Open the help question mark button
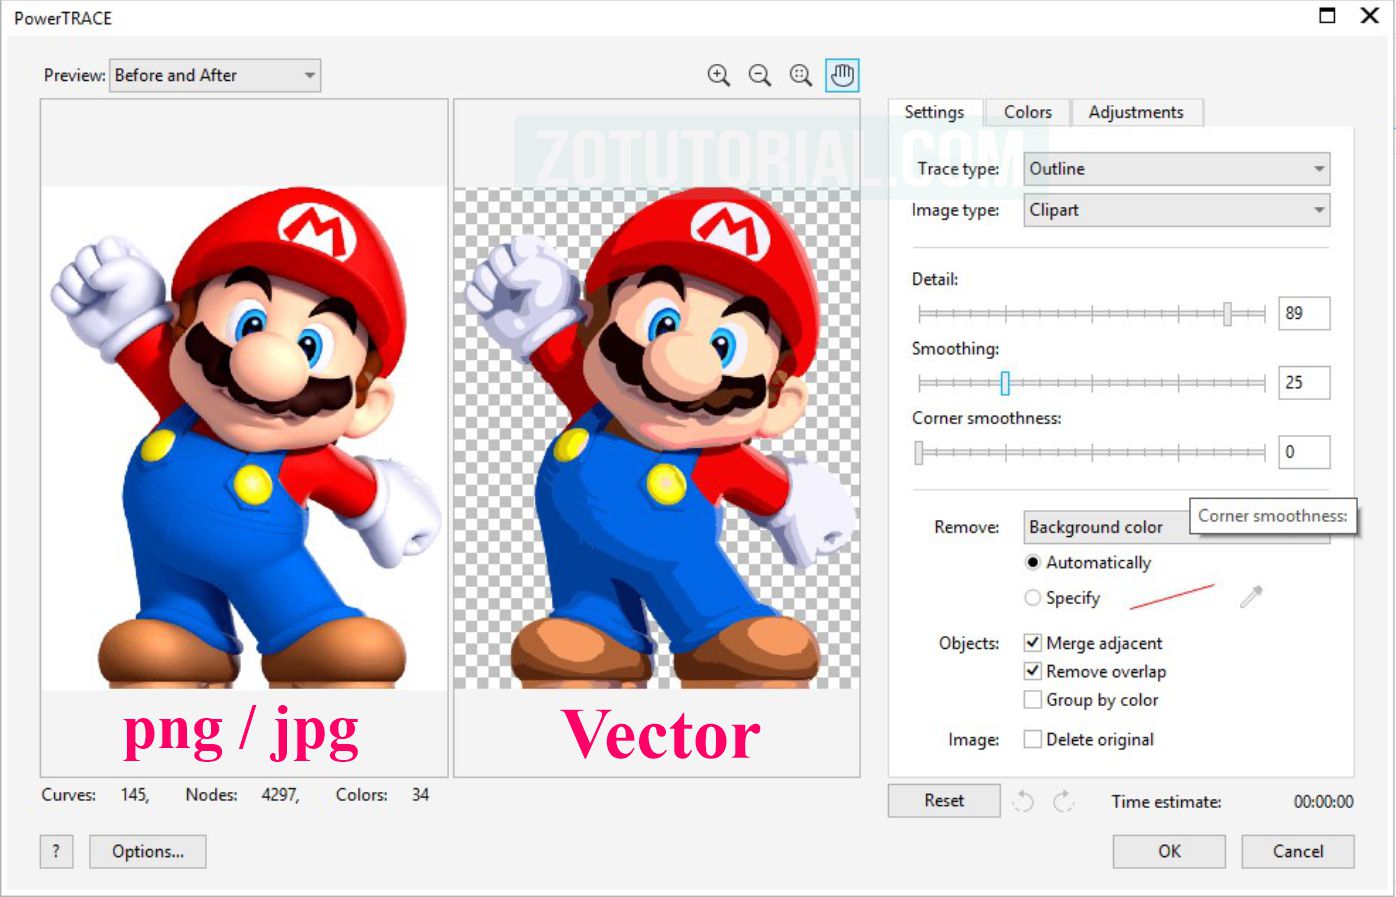 [56, 851]
